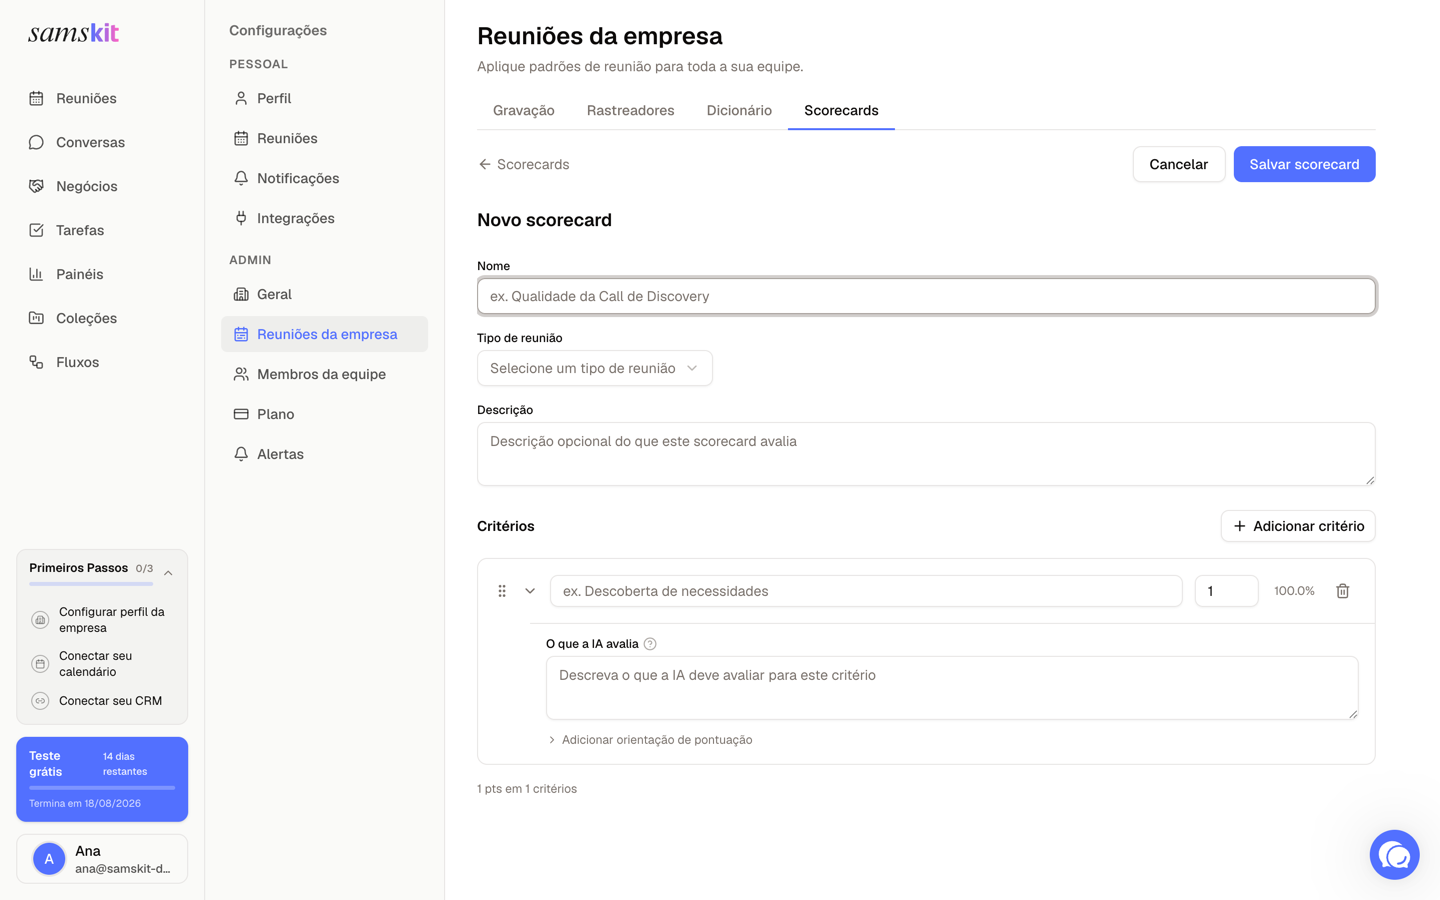Open Integrações settings
The width and height of the screenshot is (1440, 900).
coord(324,218)
